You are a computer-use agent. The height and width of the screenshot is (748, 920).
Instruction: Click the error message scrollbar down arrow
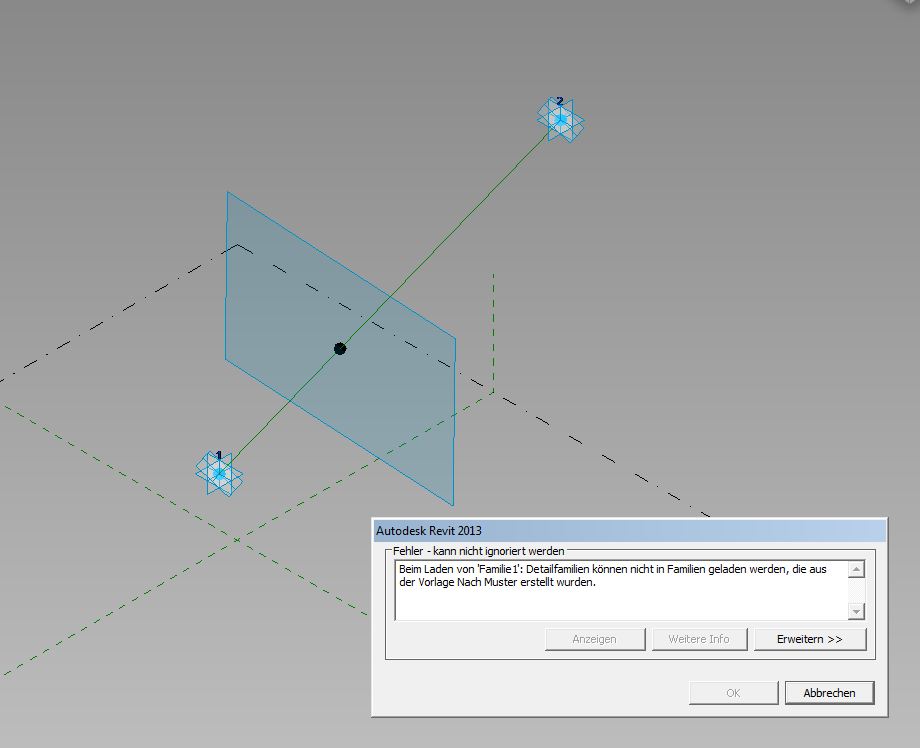pos(857,611)
